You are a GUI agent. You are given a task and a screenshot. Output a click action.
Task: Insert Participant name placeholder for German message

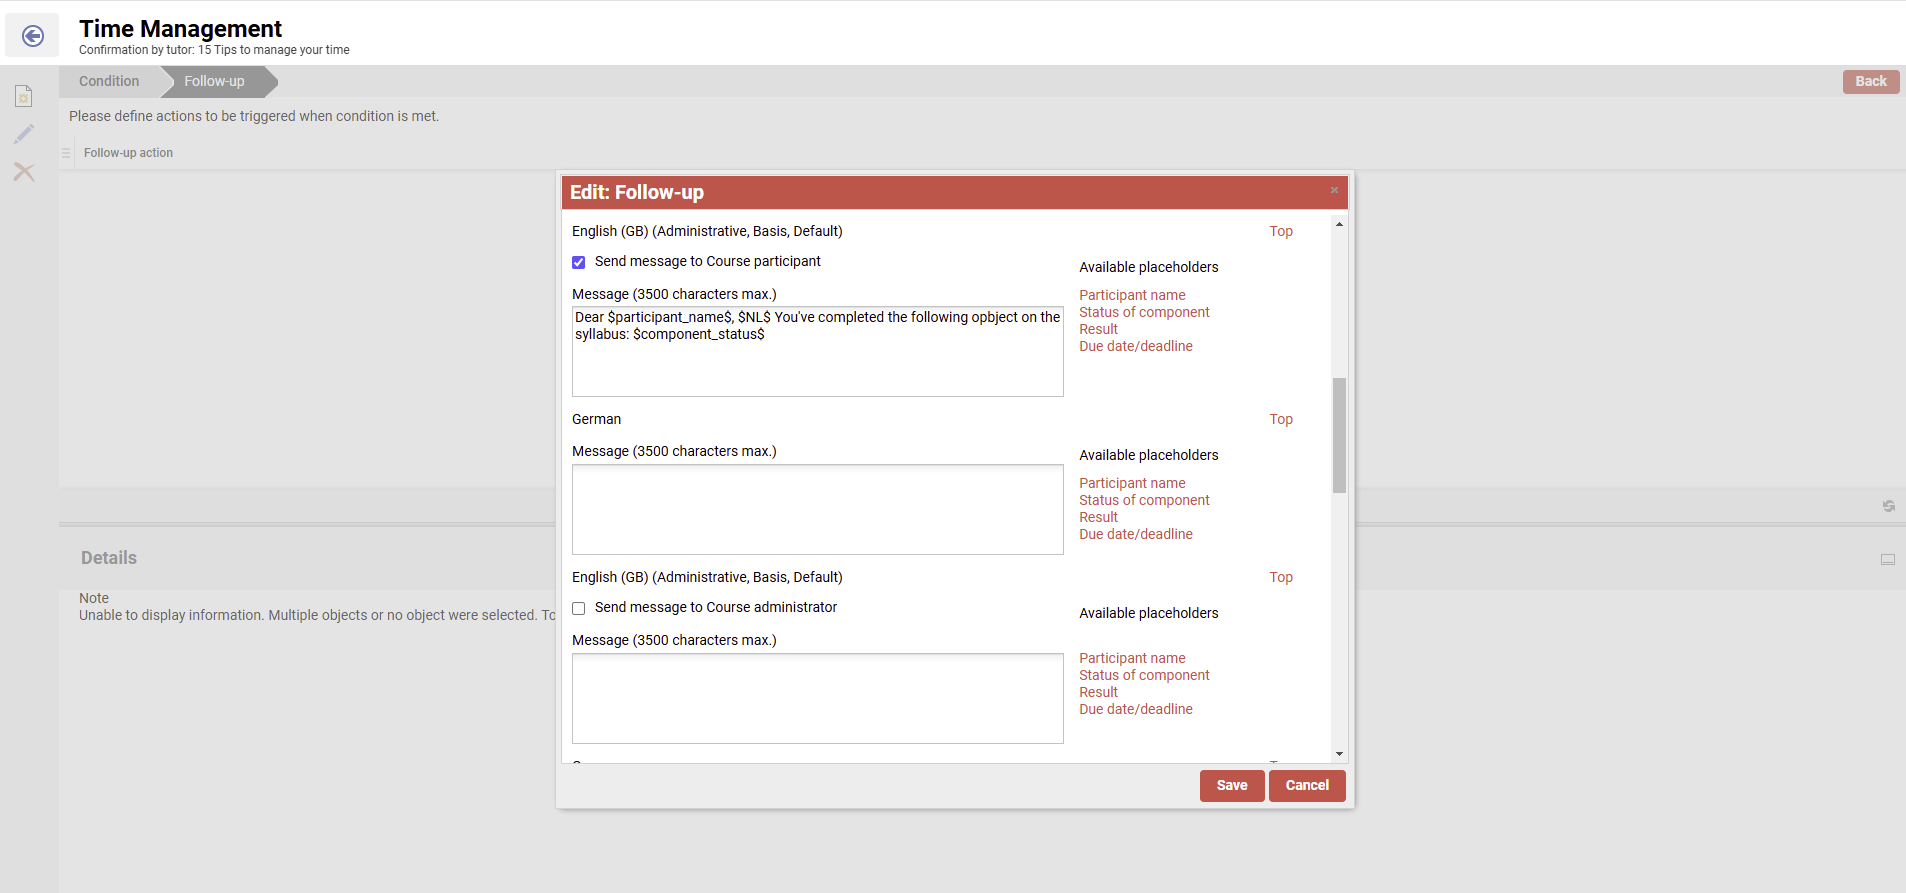(1131, 483)
